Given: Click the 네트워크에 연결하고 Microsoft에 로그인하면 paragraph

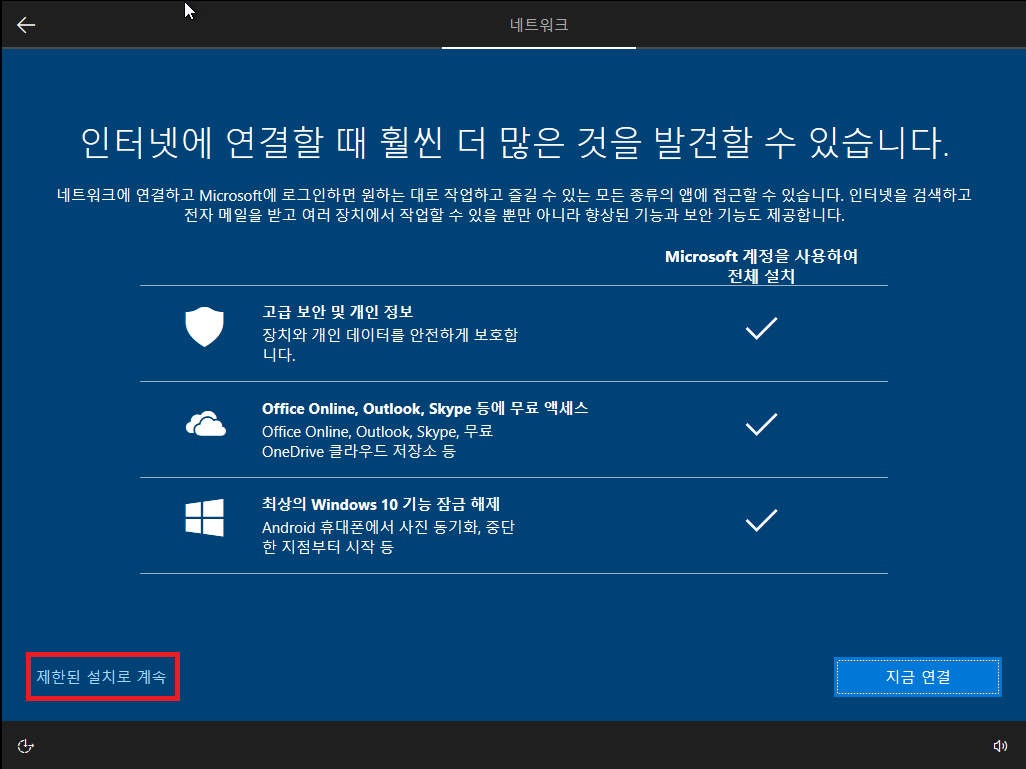Looking at the screenshot, I should (x=514, y=205).
